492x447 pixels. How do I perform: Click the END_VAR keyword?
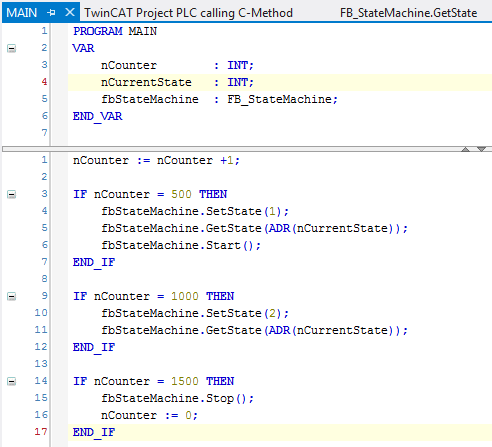pos(98,117)
